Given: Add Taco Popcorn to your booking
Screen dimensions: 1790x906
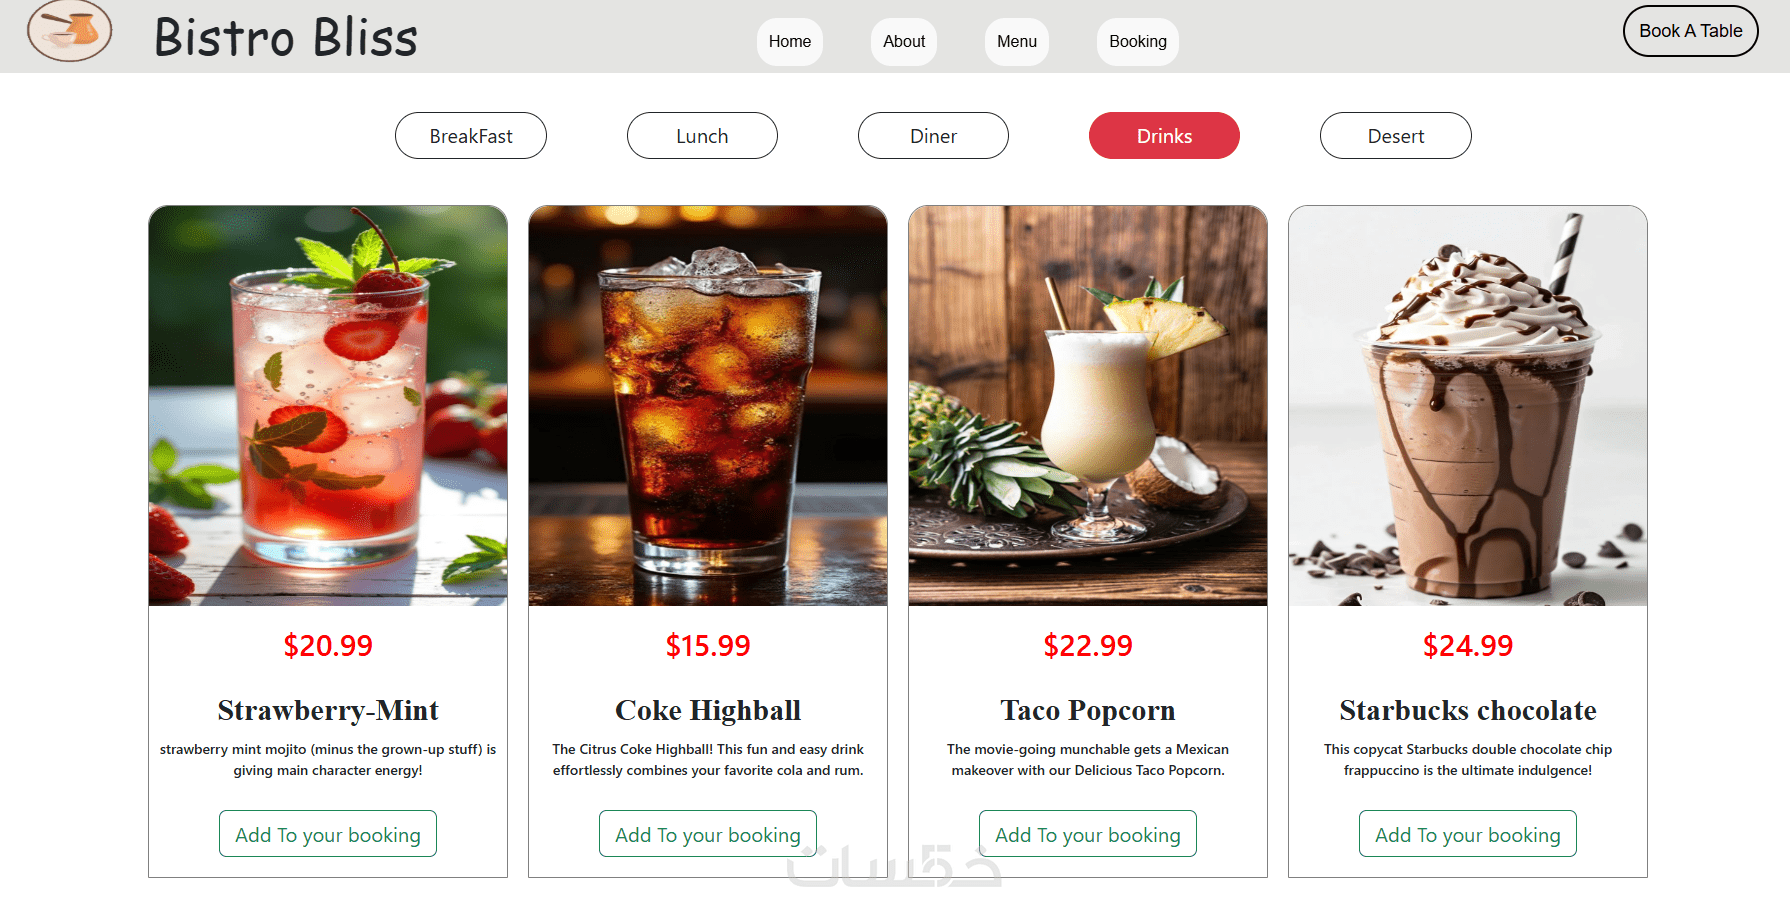Looking at the screenshot, I should [x=1088, y=834].
